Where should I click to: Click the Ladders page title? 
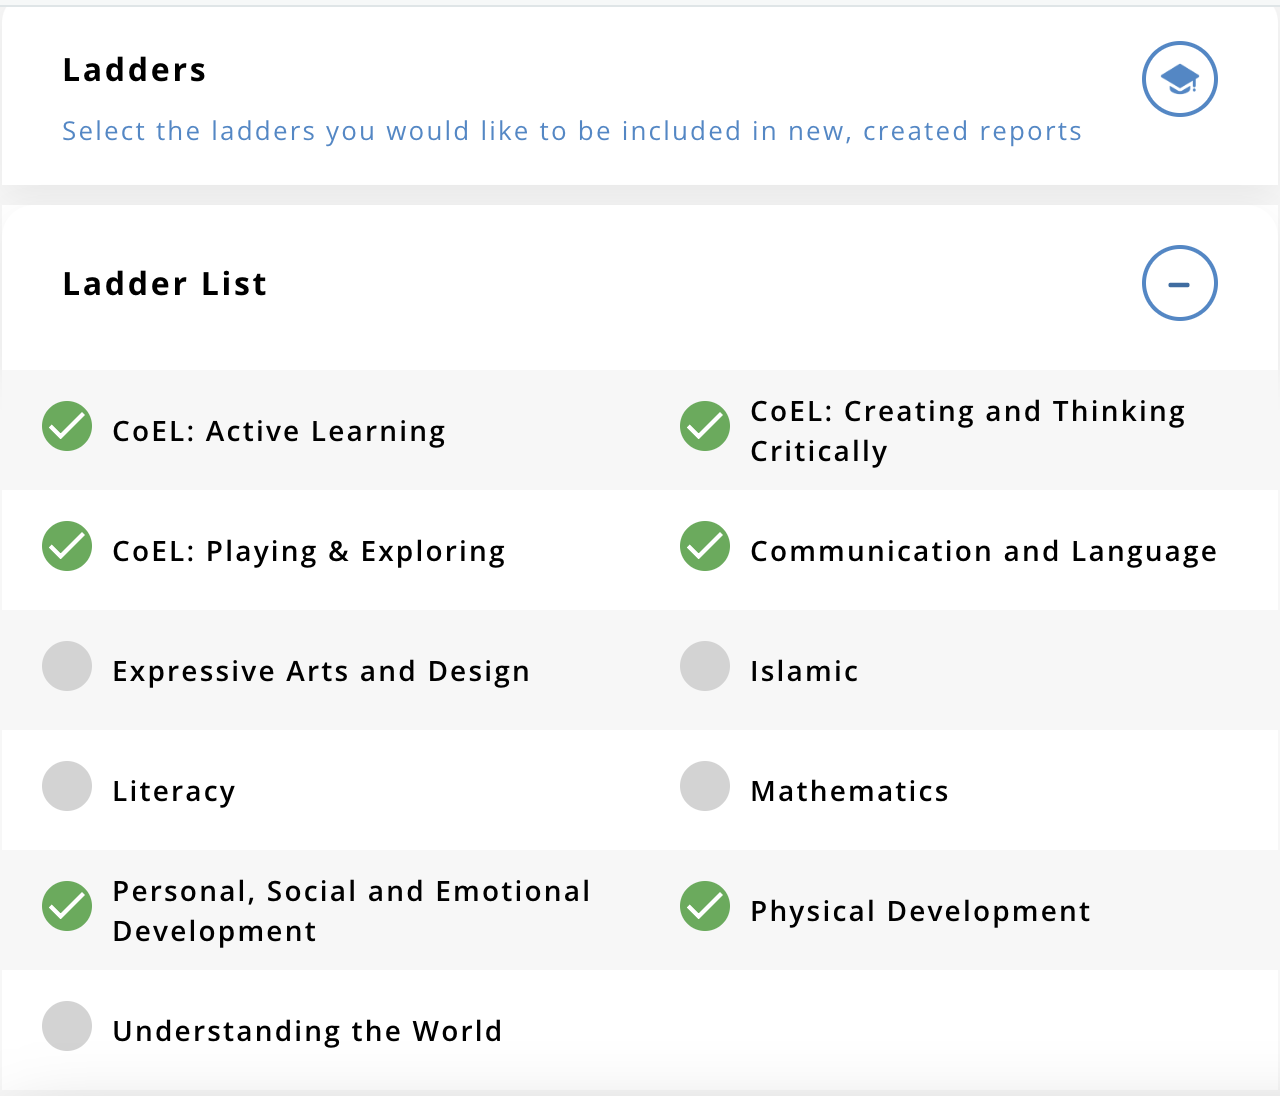coord(134,70)
